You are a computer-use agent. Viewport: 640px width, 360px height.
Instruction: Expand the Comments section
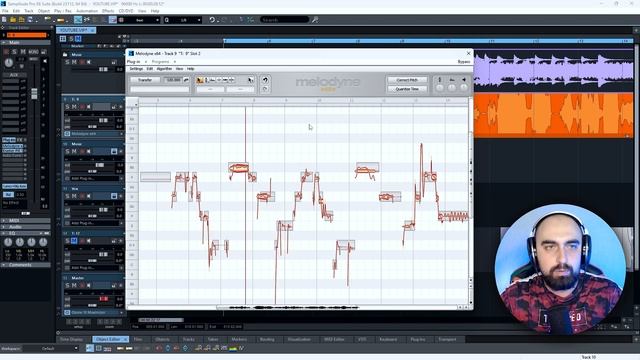pyautogui.click(x=25, y=264)
